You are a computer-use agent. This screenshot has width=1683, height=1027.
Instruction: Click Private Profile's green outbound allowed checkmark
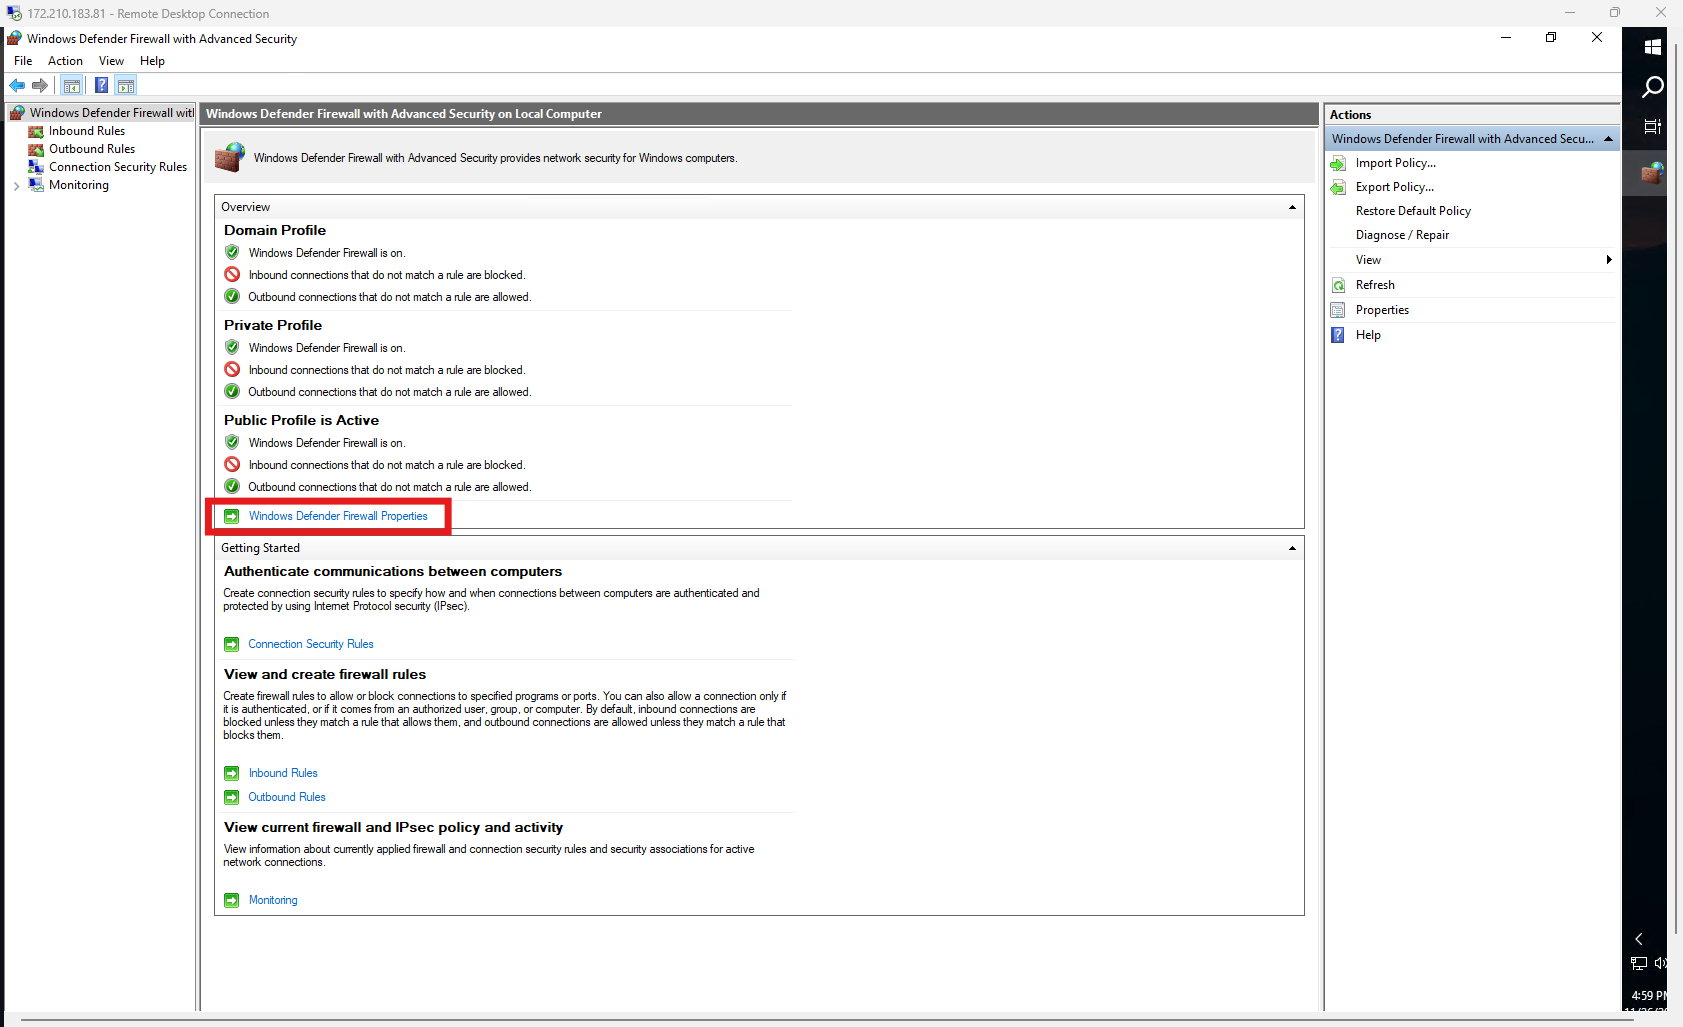[x=232, y=391]
